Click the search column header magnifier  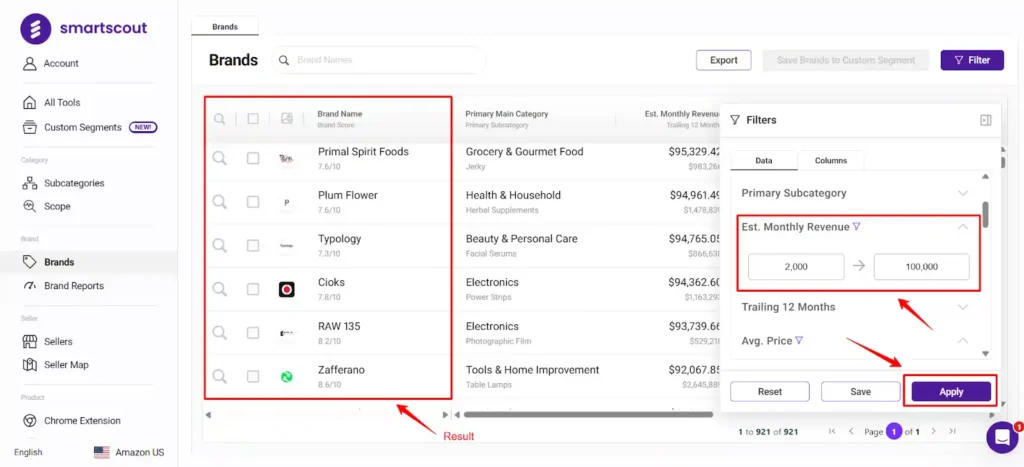click(220, 119)
